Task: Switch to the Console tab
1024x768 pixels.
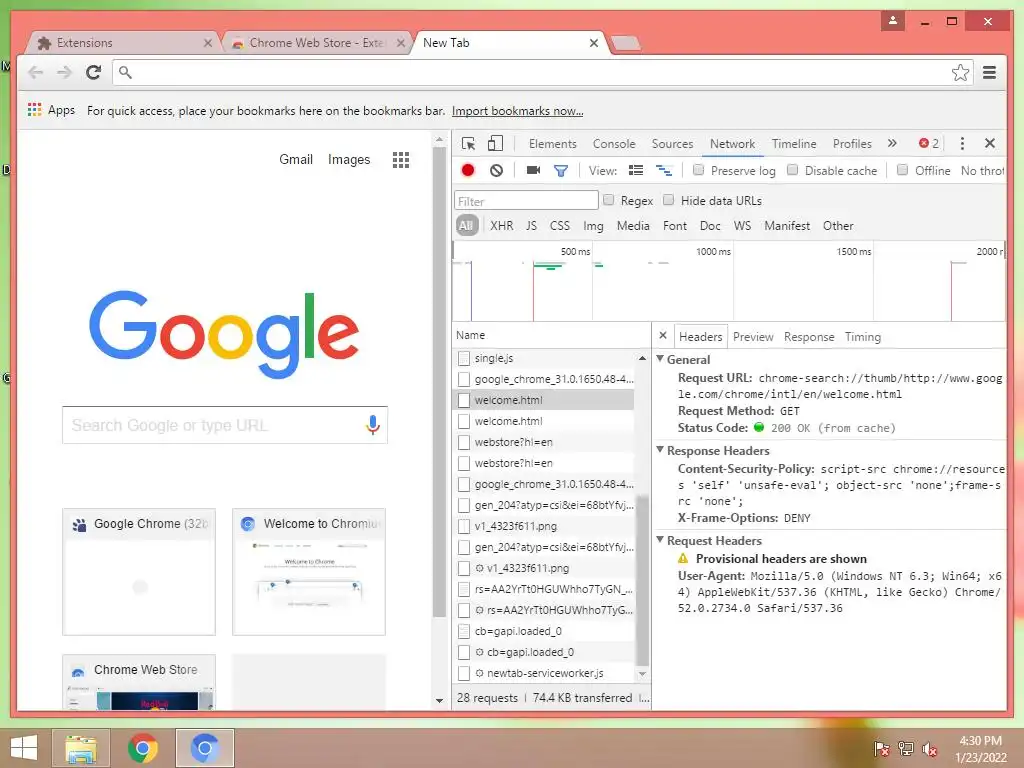Action: [614, 144]
